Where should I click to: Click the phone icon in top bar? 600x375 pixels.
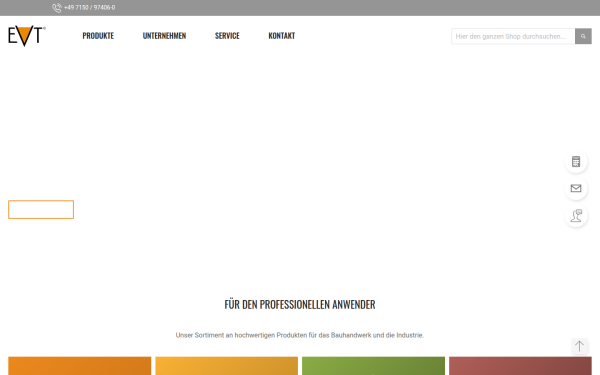click(x=57, y=8)
